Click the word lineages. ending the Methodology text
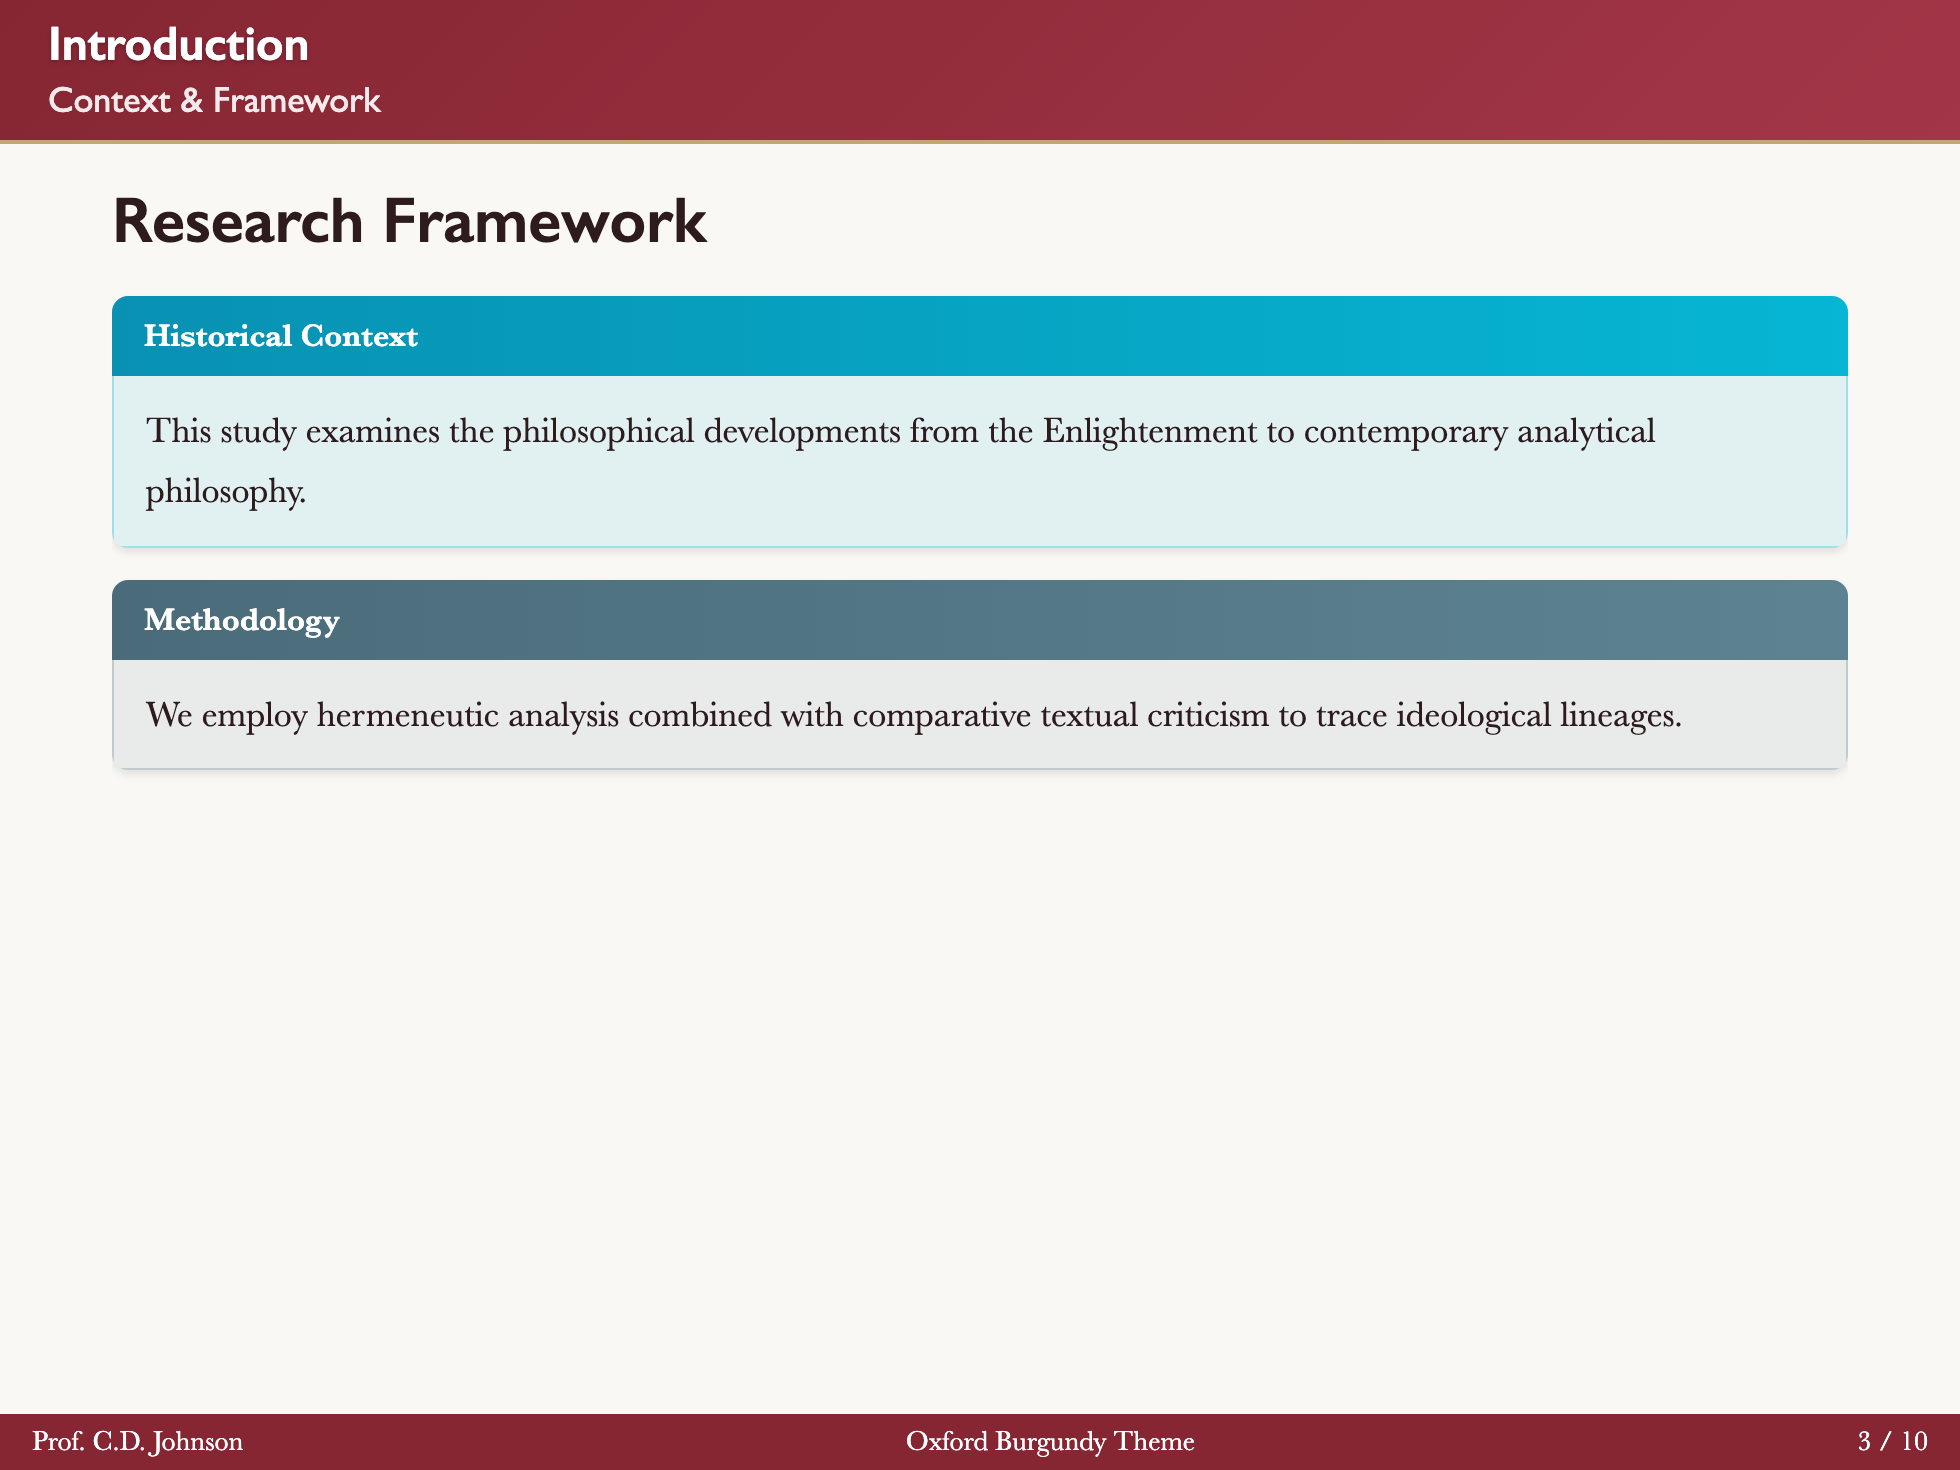Screen dimensions: 1960x1470 coord(1620,715)
